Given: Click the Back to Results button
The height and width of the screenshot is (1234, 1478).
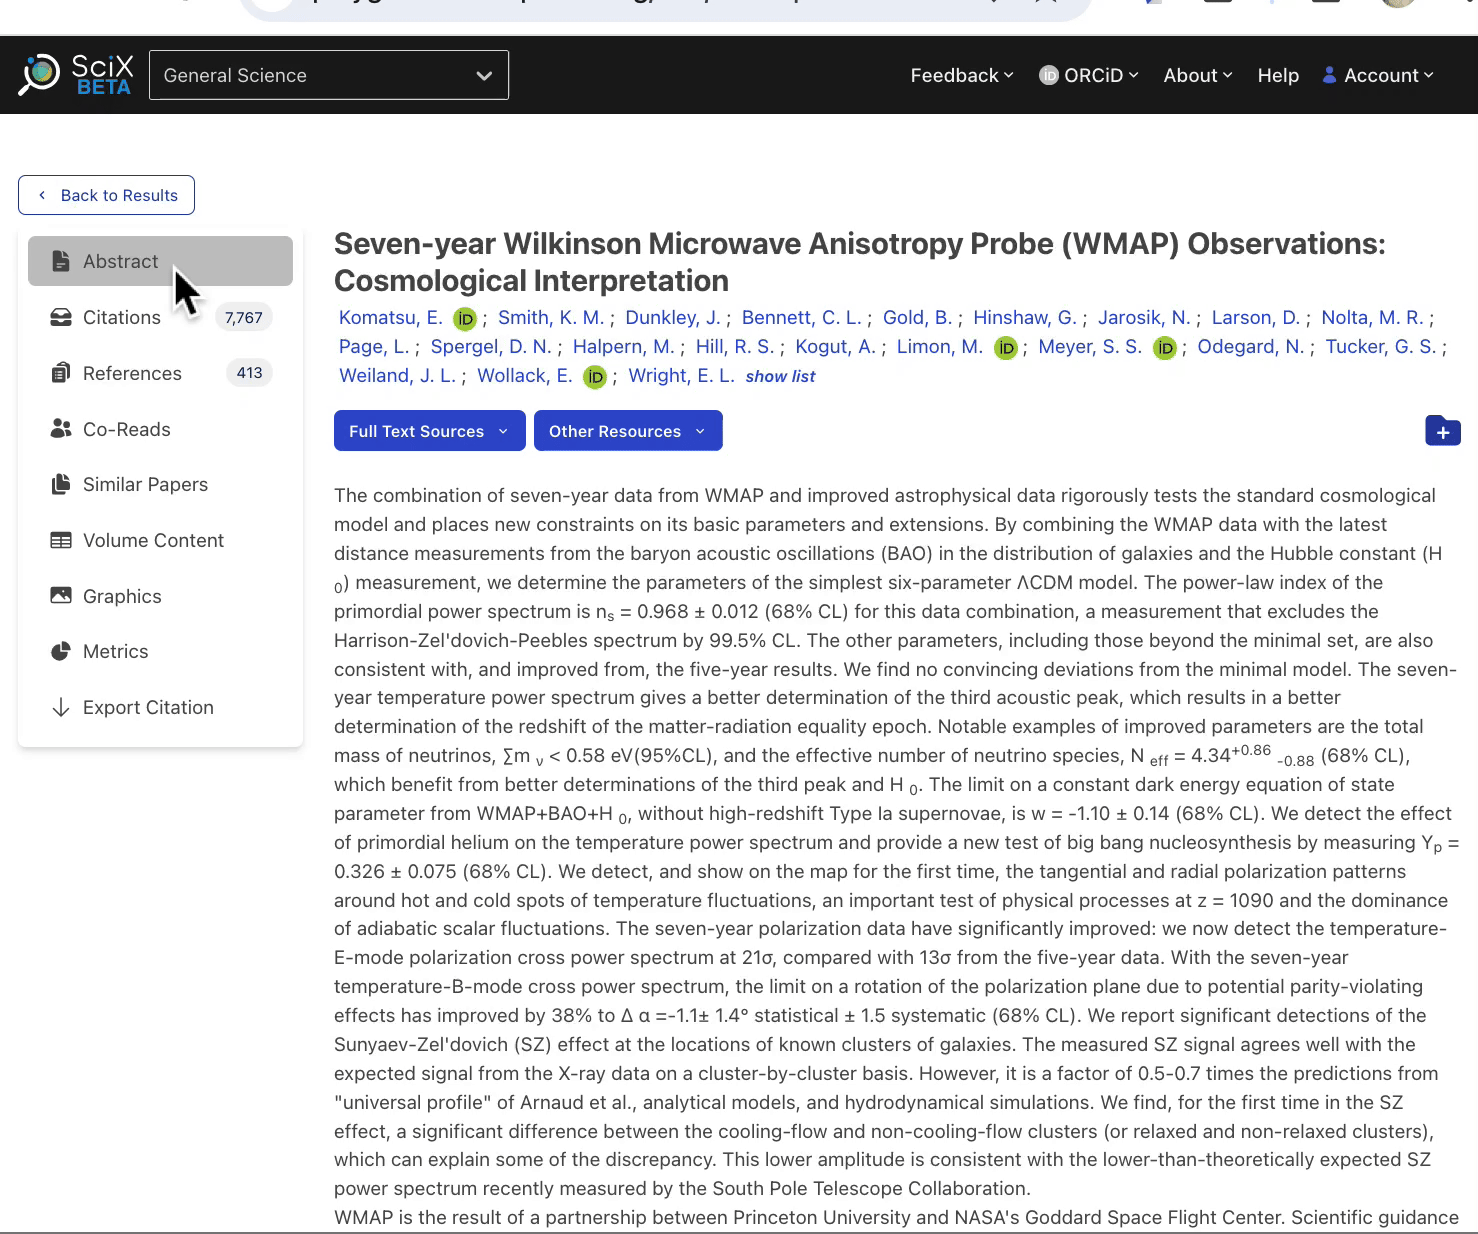Looking at the screenshot, I should (x=106, y=195).
